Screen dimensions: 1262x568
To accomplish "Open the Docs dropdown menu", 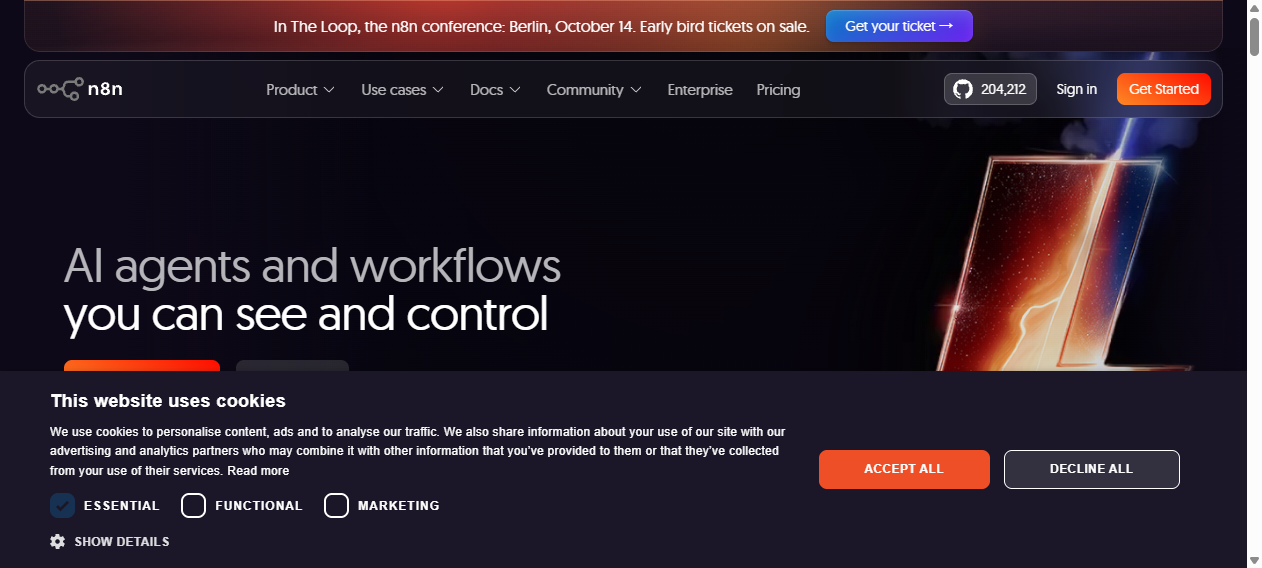I will [496, 90].
